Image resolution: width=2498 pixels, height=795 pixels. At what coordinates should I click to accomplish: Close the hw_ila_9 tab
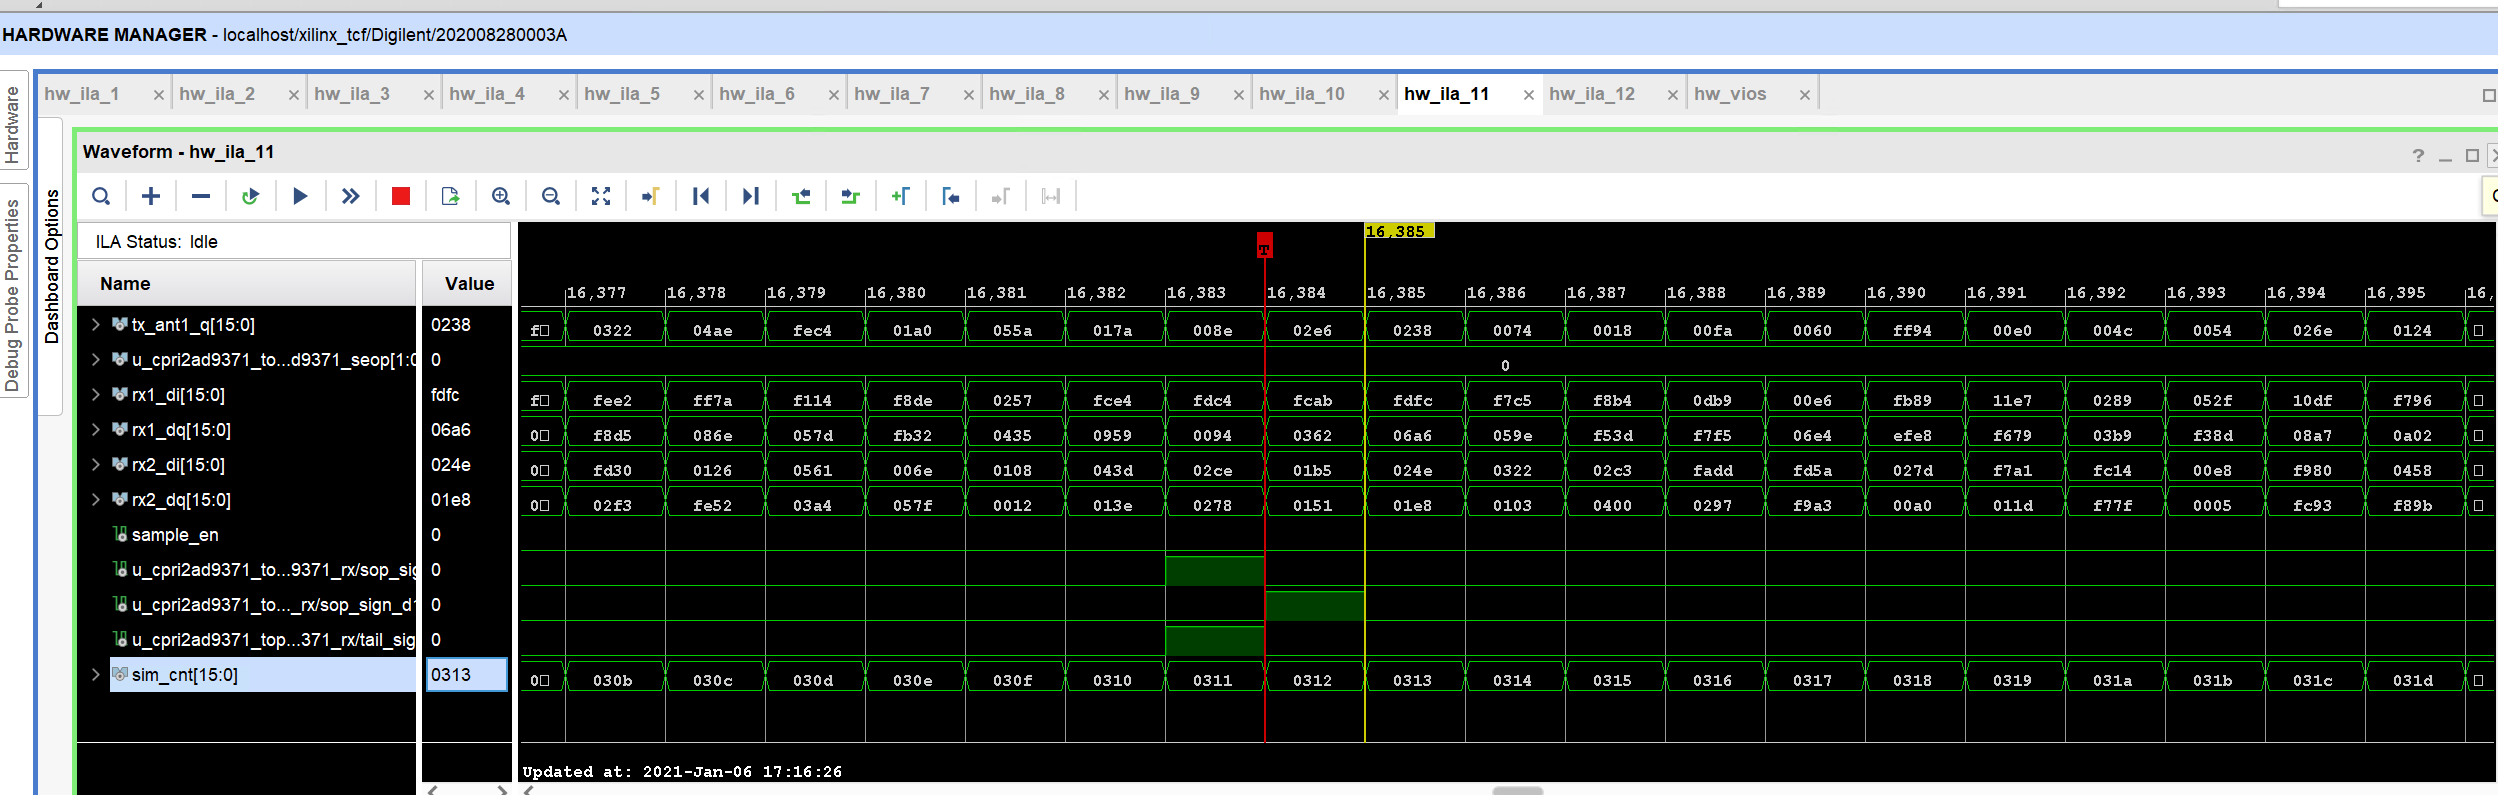(x=1239, y=95)
